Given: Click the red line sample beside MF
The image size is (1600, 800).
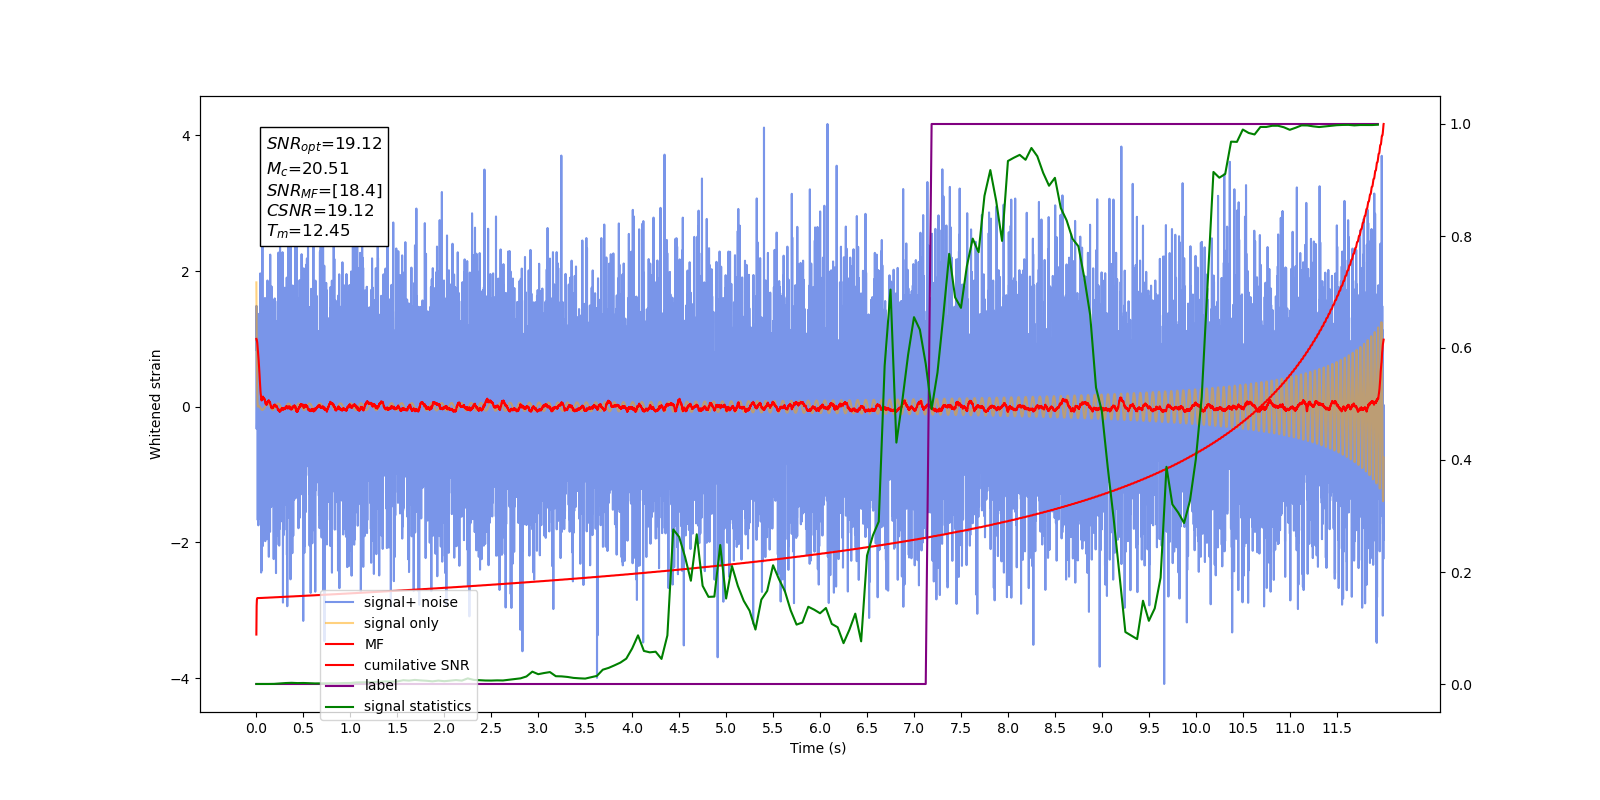Looking at the screenshot, I should [x=340, y=644].
